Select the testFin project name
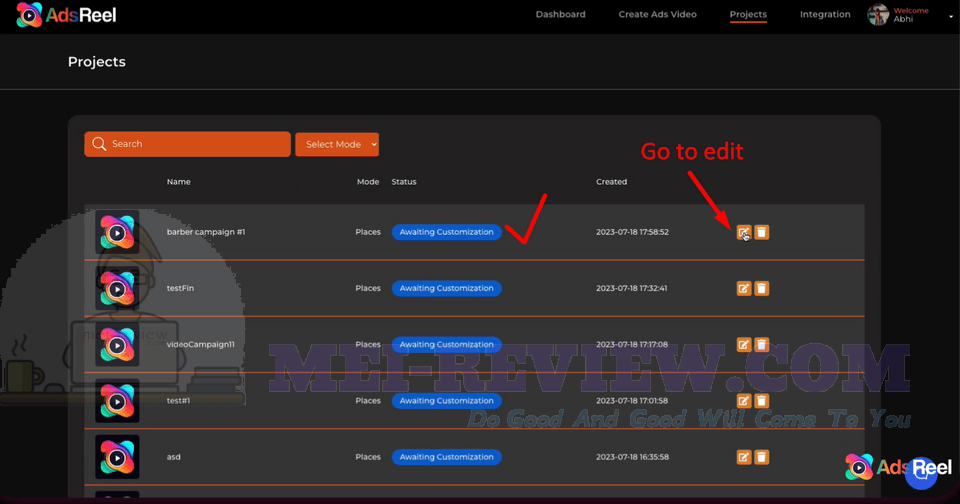 point(180,288)
